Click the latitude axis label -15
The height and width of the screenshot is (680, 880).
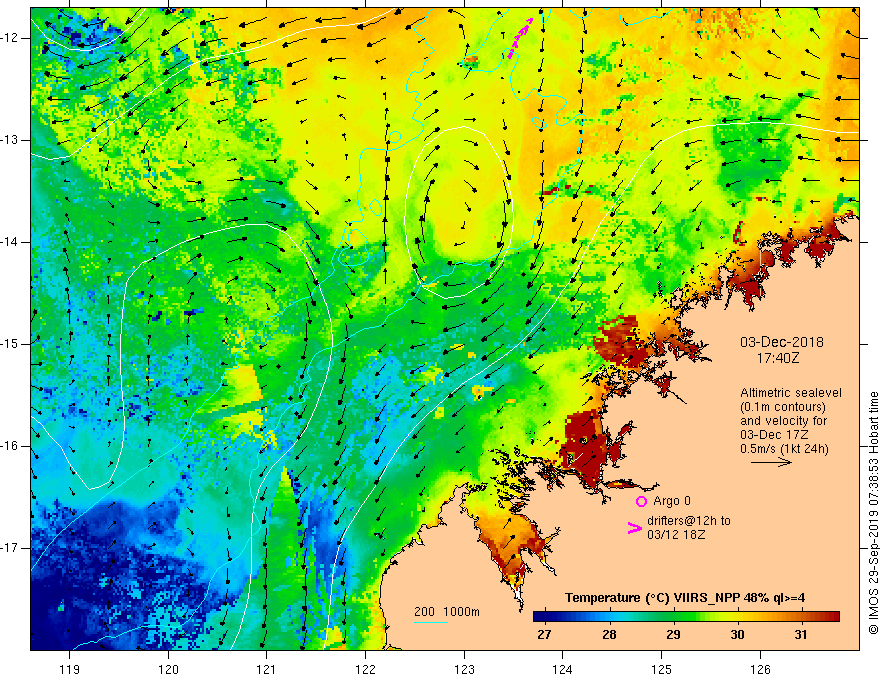click(11, 344)
